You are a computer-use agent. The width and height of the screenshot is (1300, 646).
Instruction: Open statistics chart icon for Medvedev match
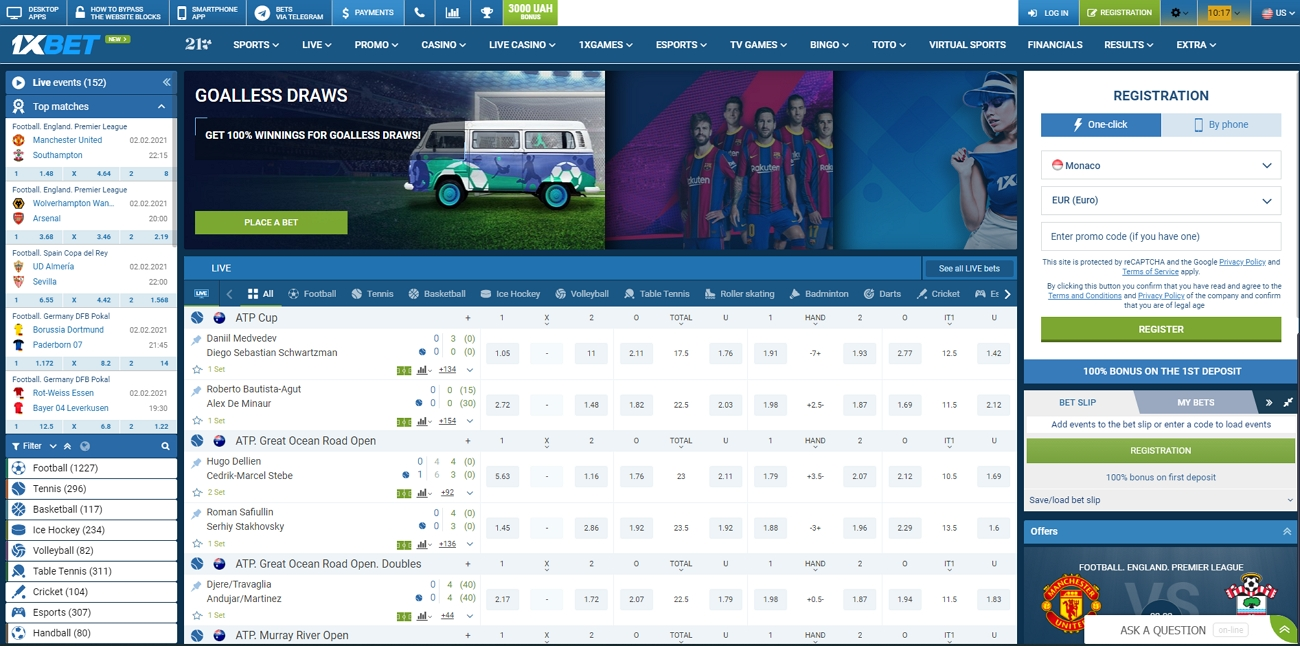click(x=424, y=369)
